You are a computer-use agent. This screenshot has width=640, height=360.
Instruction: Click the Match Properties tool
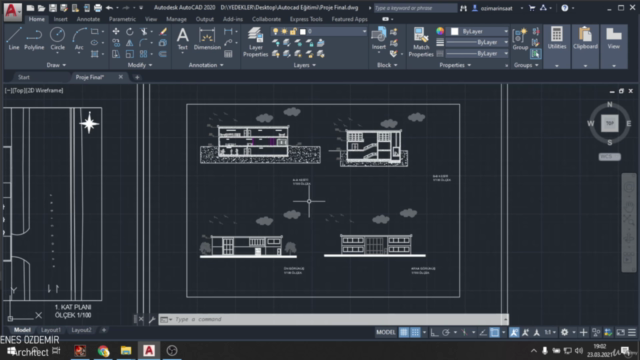click(421, 42)
